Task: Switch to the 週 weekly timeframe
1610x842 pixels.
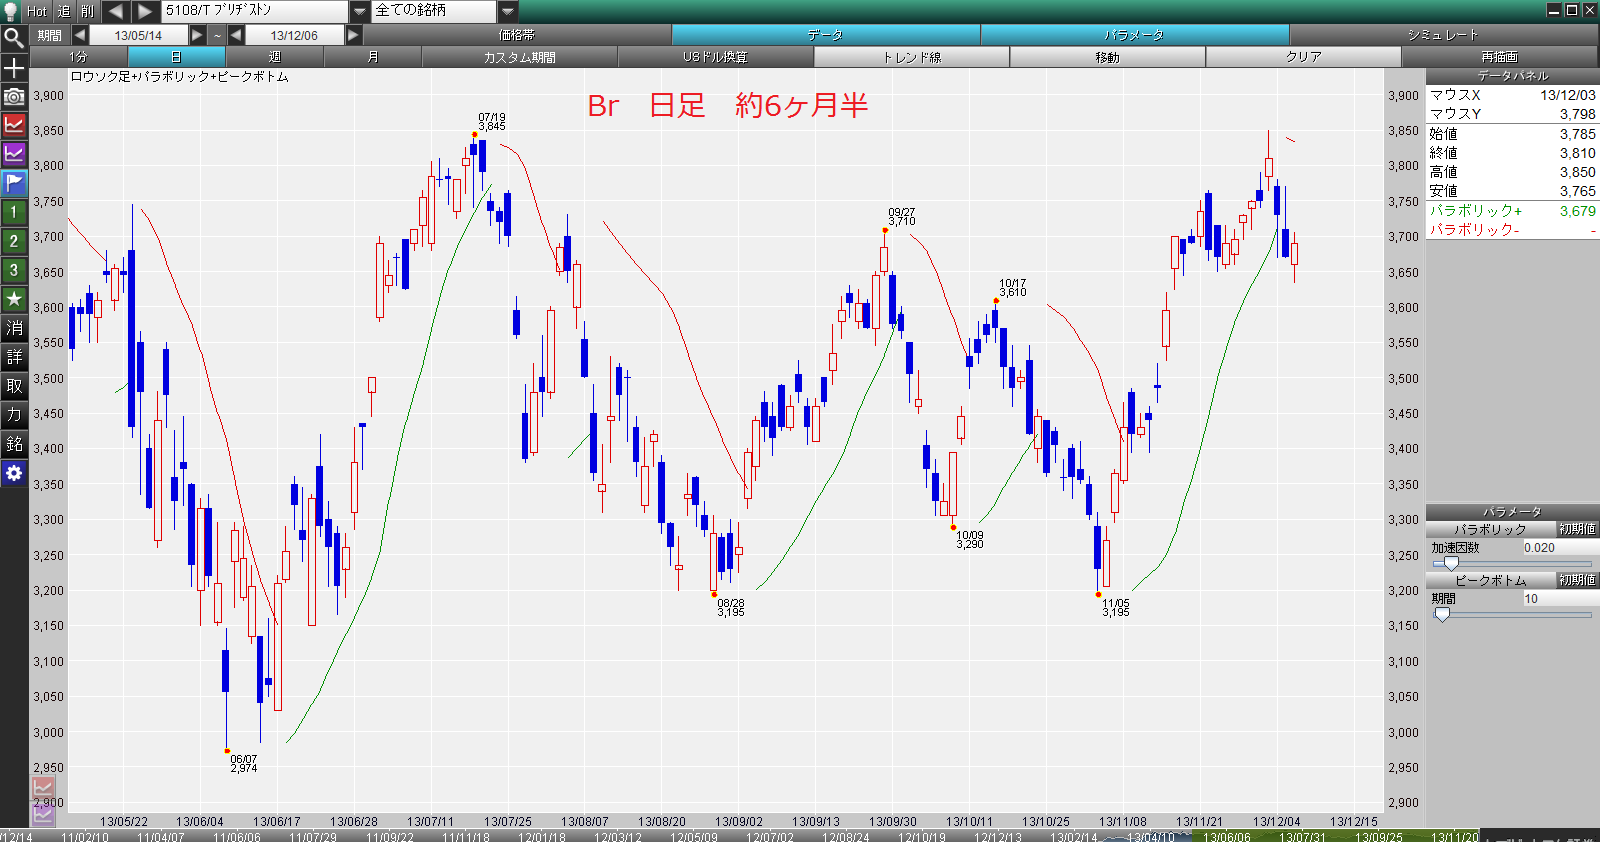Action: (x=274, y=57)
